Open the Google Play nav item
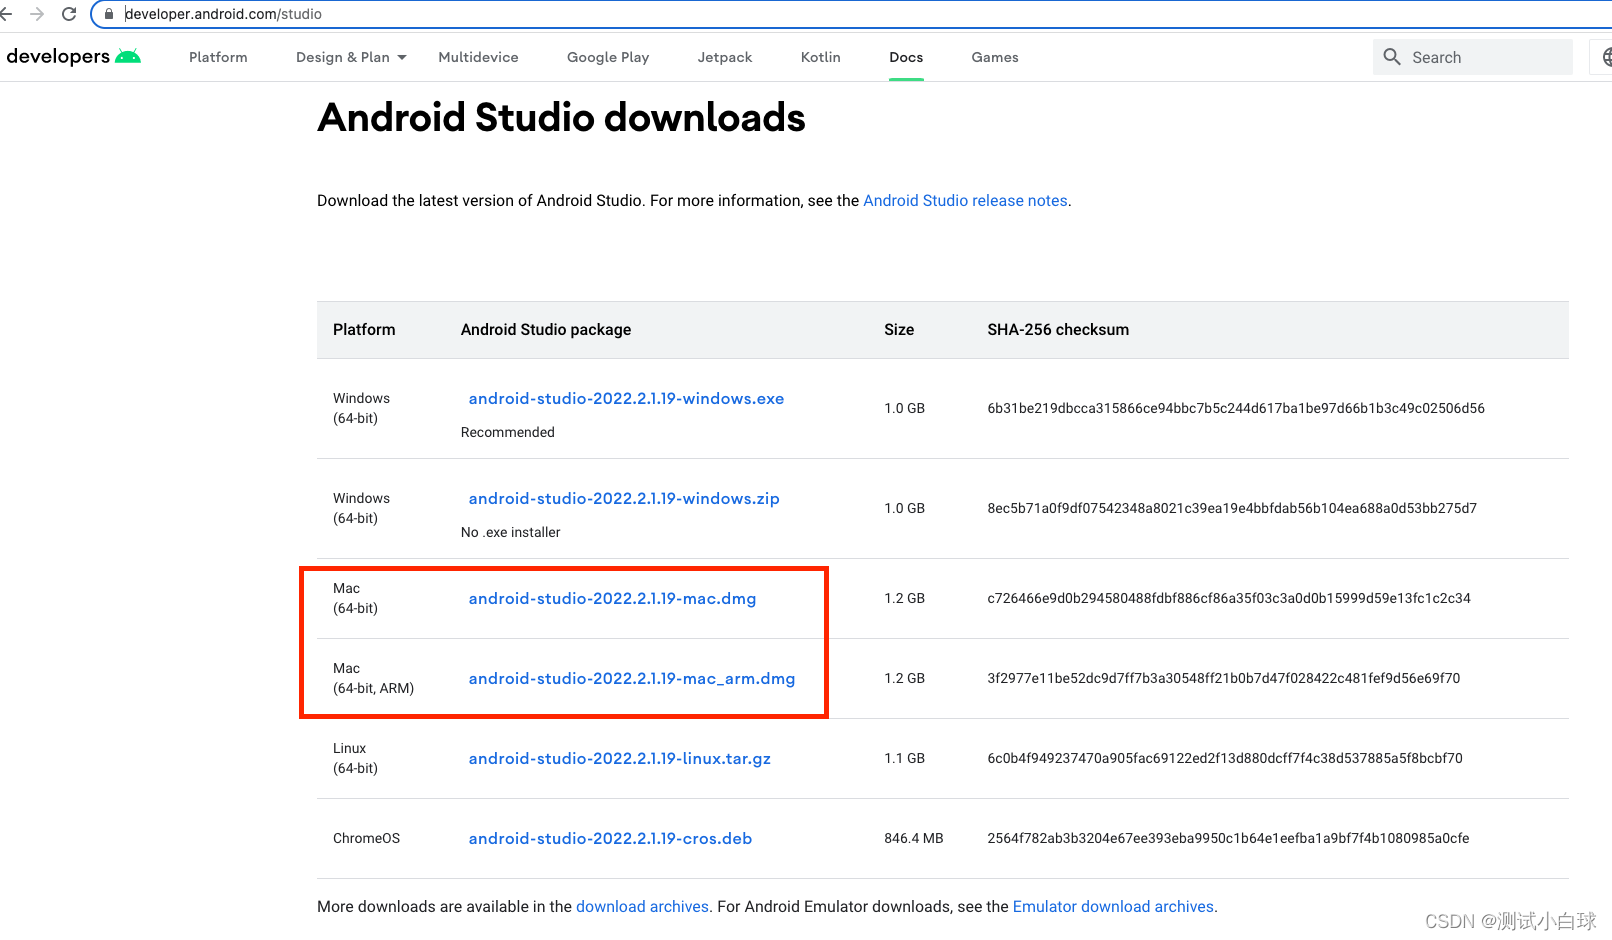The image size is (1612, 940). (608, 57)
